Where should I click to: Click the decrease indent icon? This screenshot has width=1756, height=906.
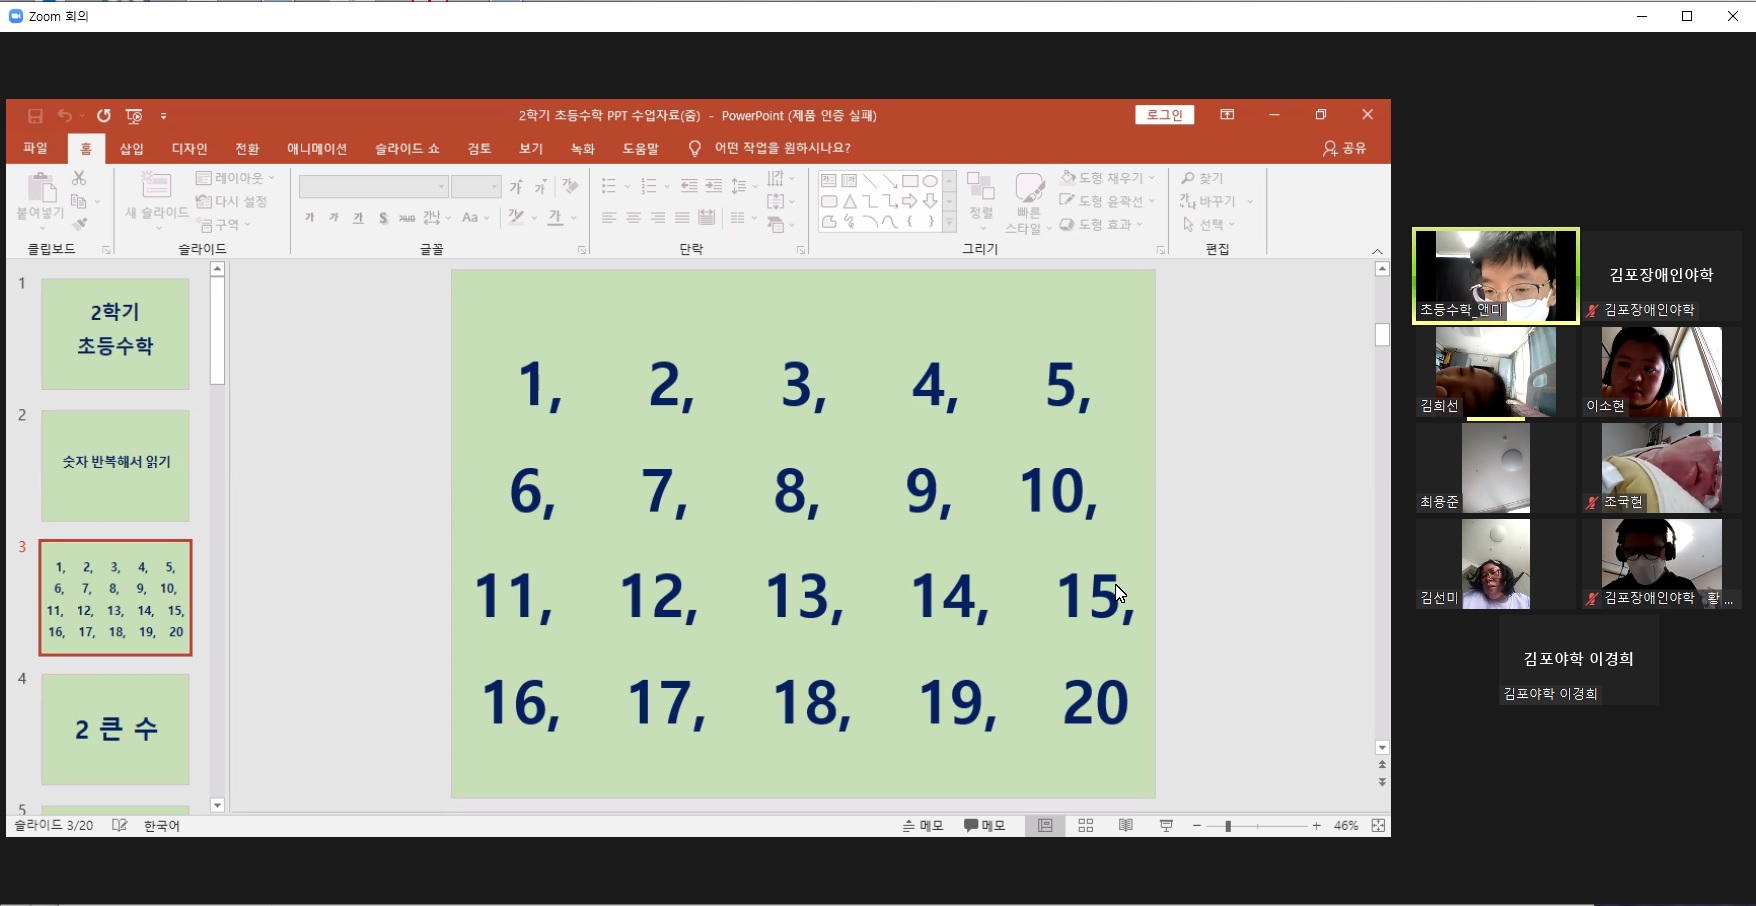[x=689, y=186]
